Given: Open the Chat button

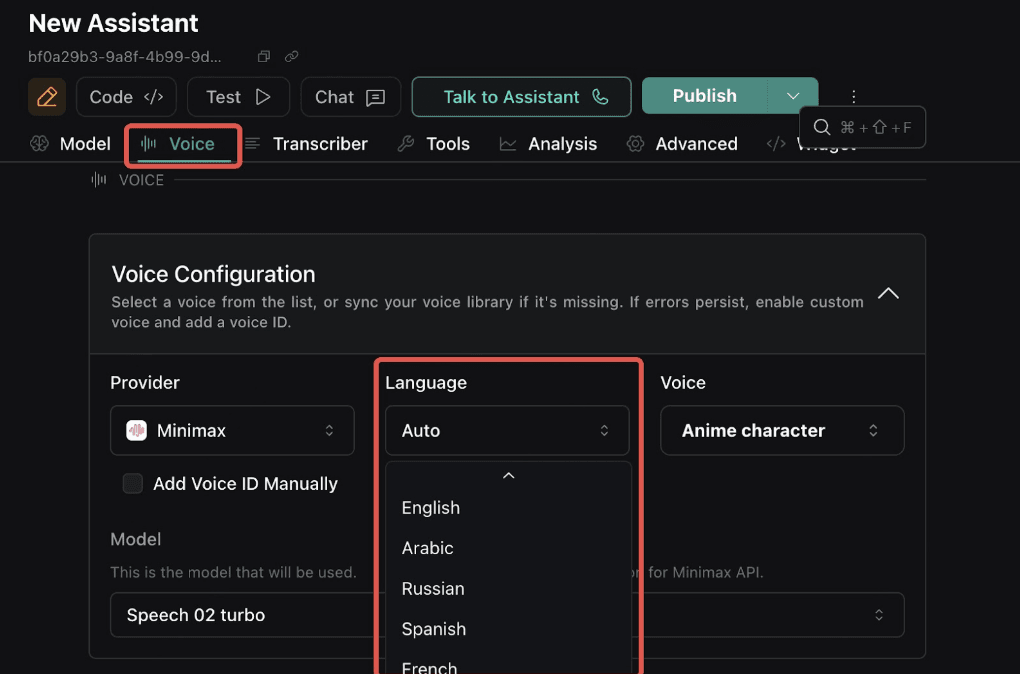Looking at the screenshot, I should click(350, 97).
